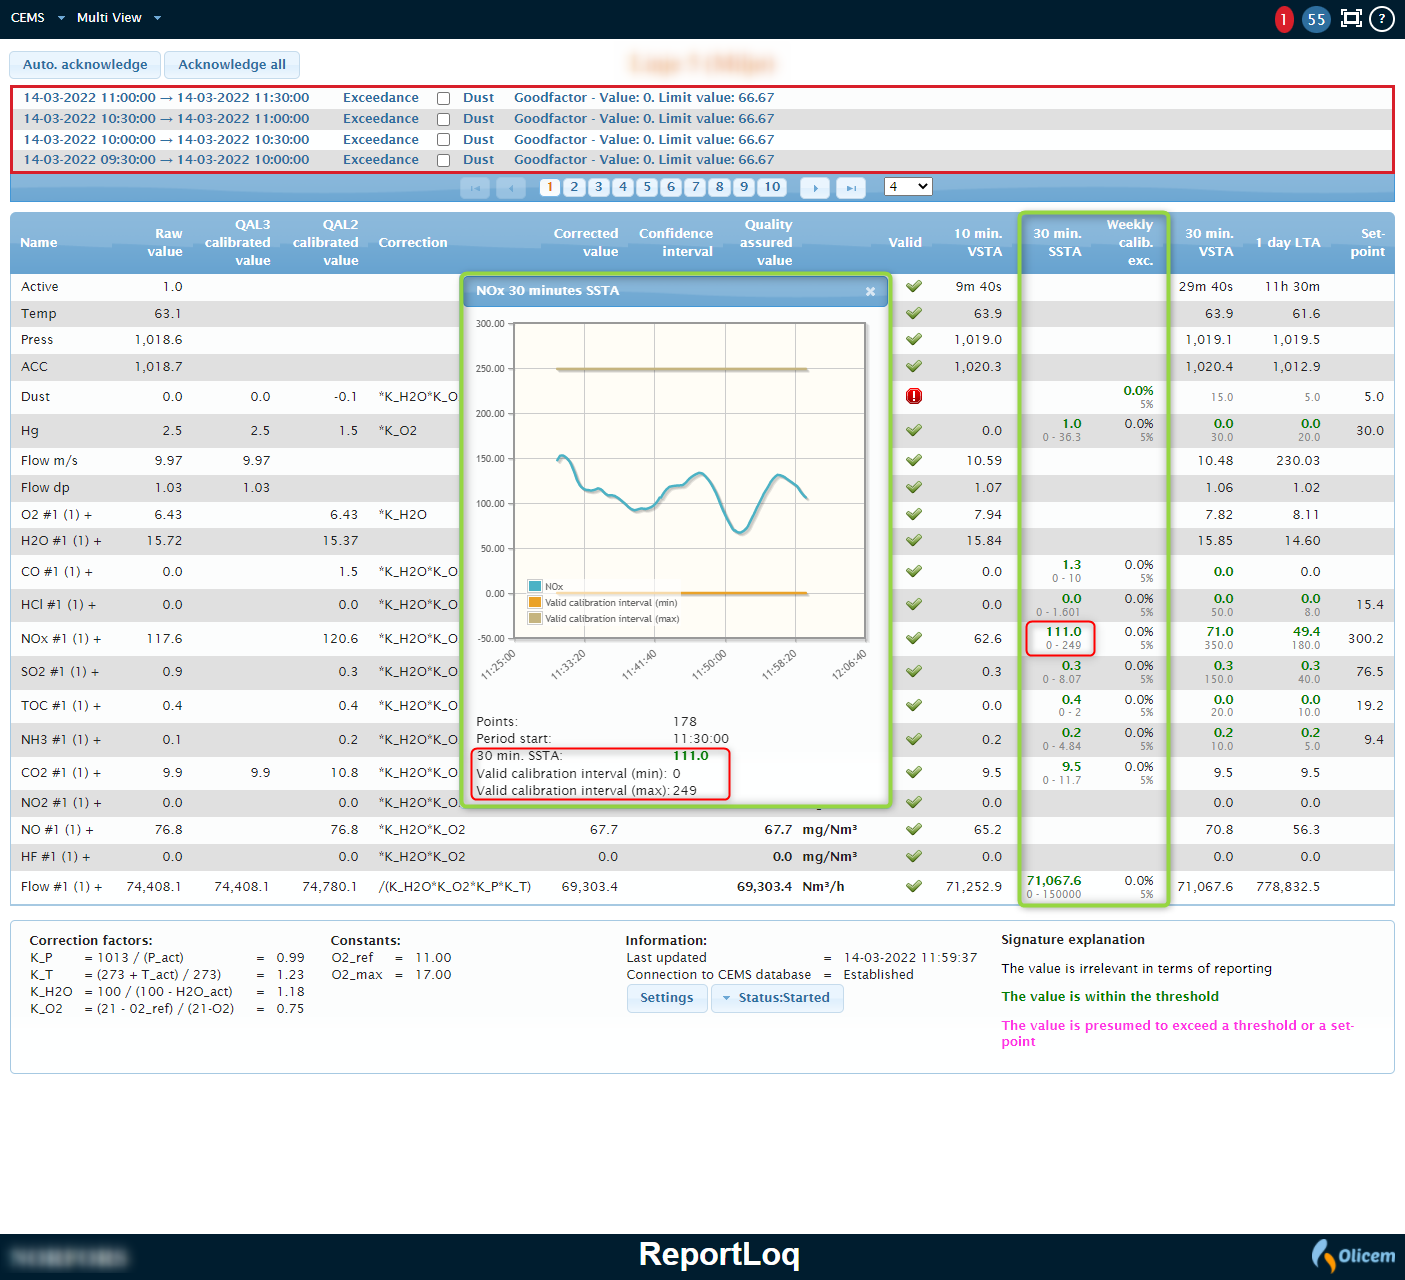This screenshot has width=1405, height=1280.
Task: Check the 10:00:00 to 10:30:00 exceedance checkbox
Action: (443, 140)
